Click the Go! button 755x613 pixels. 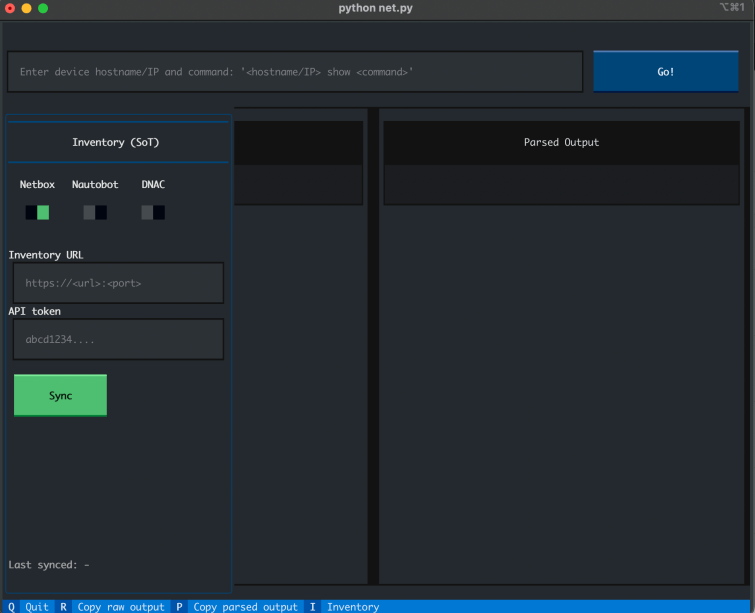[665, 72]
